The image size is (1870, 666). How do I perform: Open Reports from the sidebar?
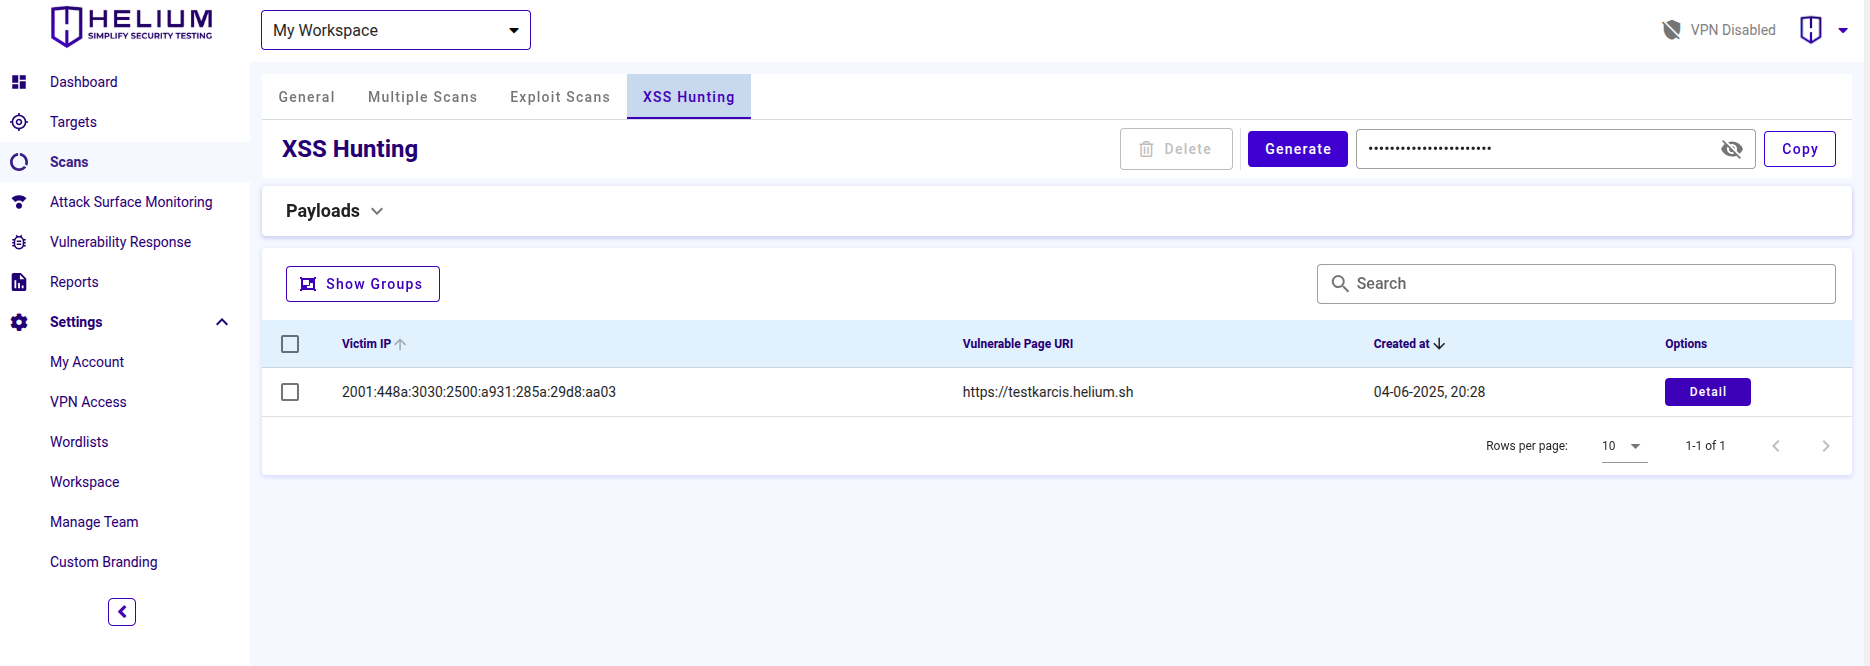pyautogui.click(x=75, y=282)
